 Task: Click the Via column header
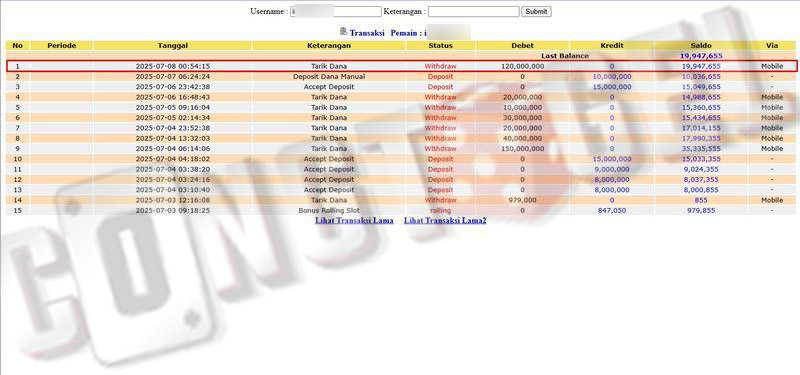(772, 45)
